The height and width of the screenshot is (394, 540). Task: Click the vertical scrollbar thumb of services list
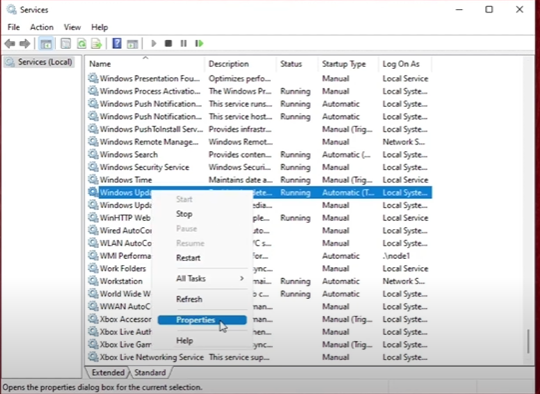click(x=528, y=342)
